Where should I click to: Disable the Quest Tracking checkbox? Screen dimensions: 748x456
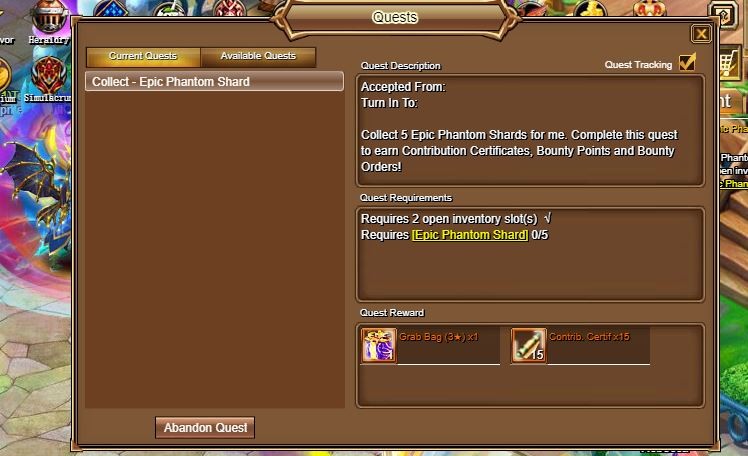coord(687,62)
